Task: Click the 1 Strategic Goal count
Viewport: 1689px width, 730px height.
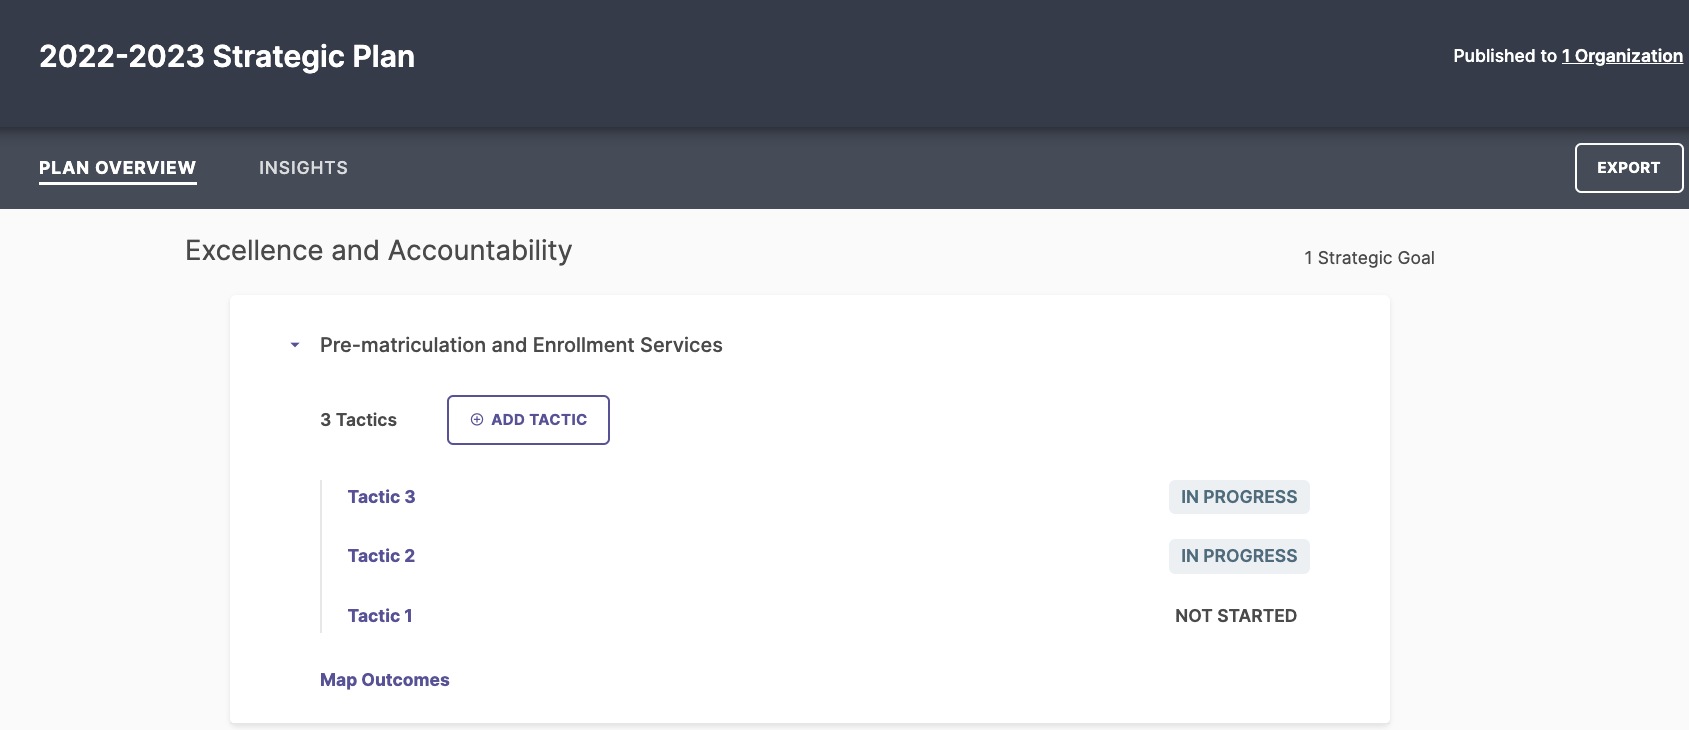Action: tap(1369, 258)
